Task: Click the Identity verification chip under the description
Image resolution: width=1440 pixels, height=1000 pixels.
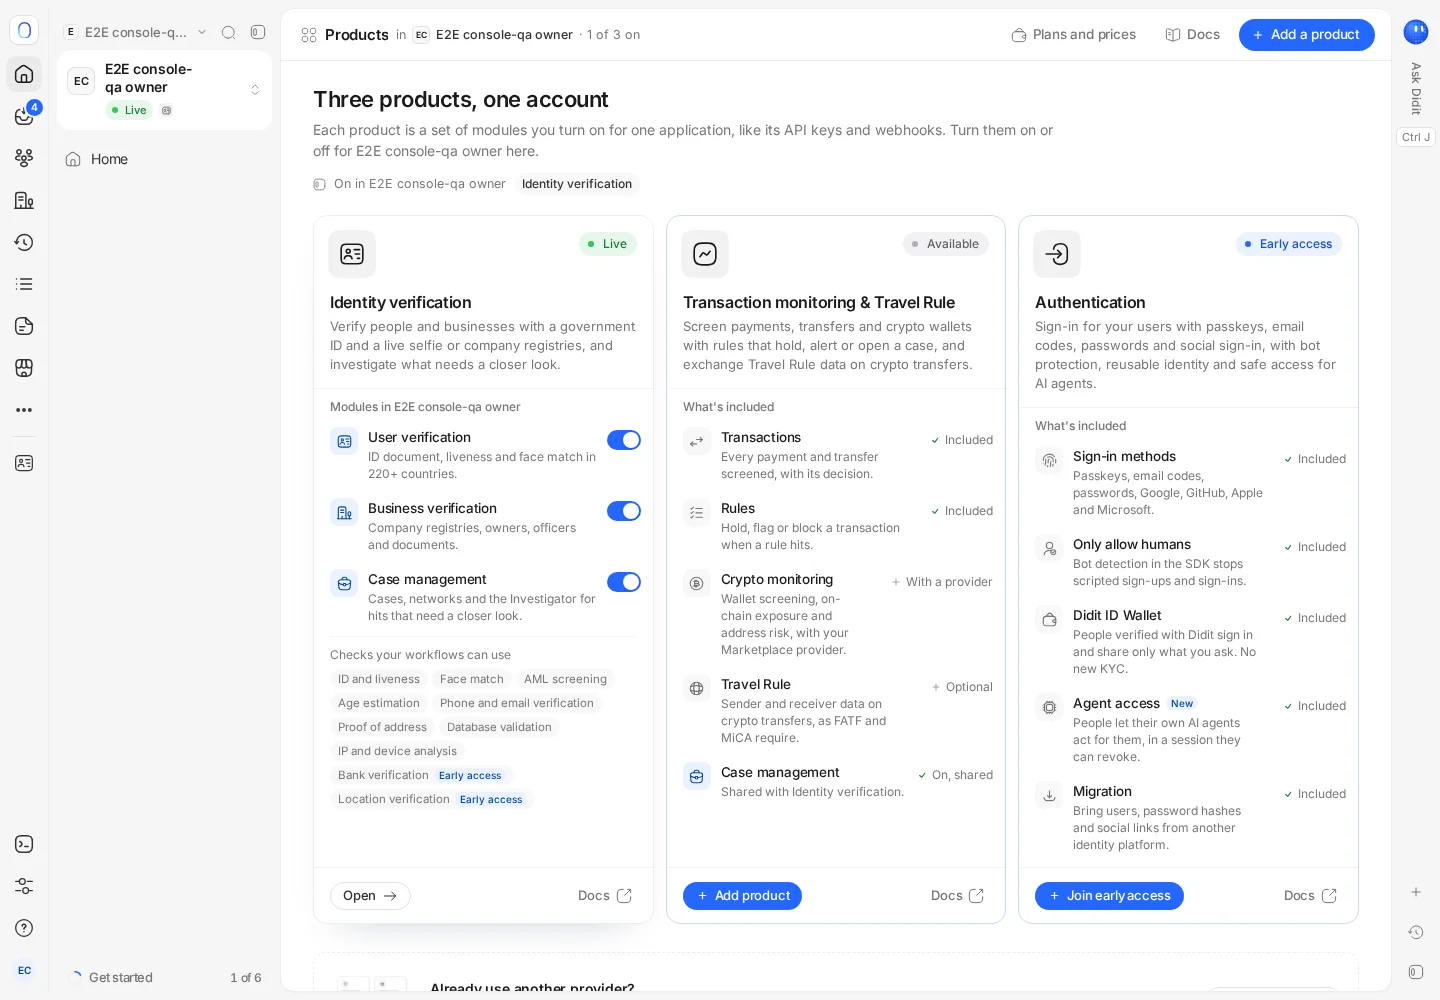Action: click(577, 184)
